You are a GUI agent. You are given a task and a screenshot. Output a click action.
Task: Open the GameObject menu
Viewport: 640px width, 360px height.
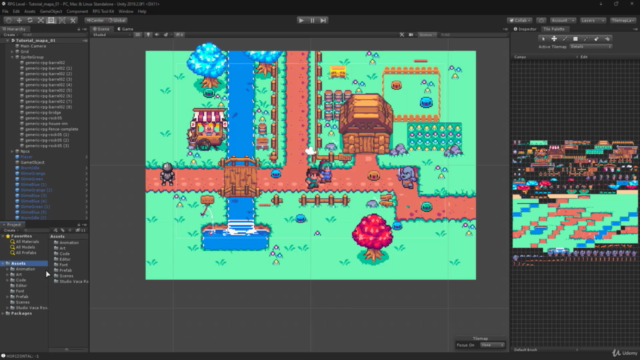[x=51, y=11]
